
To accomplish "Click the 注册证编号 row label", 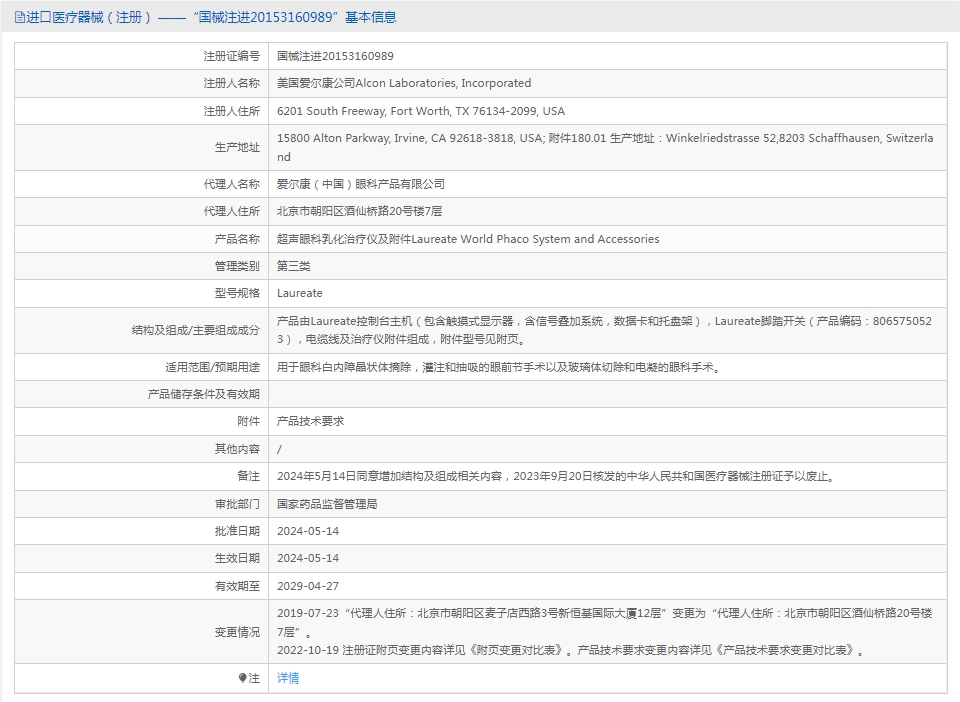I will (231, 56).
